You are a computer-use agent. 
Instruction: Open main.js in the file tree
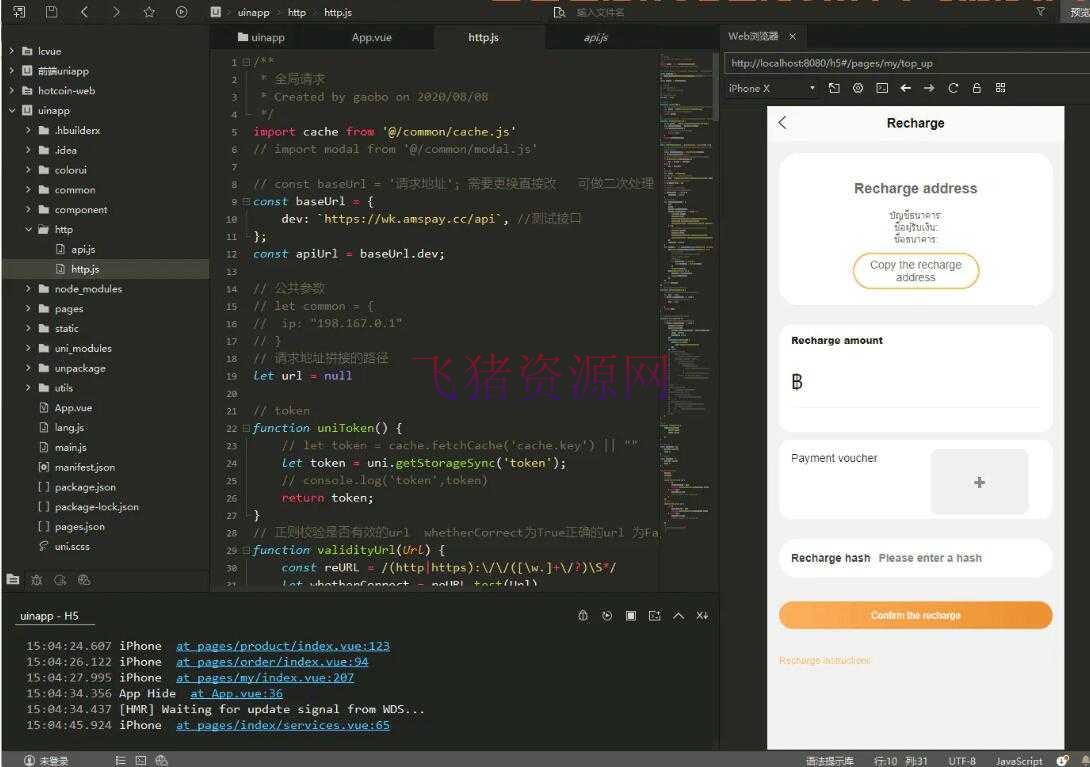tap(70, 447)
